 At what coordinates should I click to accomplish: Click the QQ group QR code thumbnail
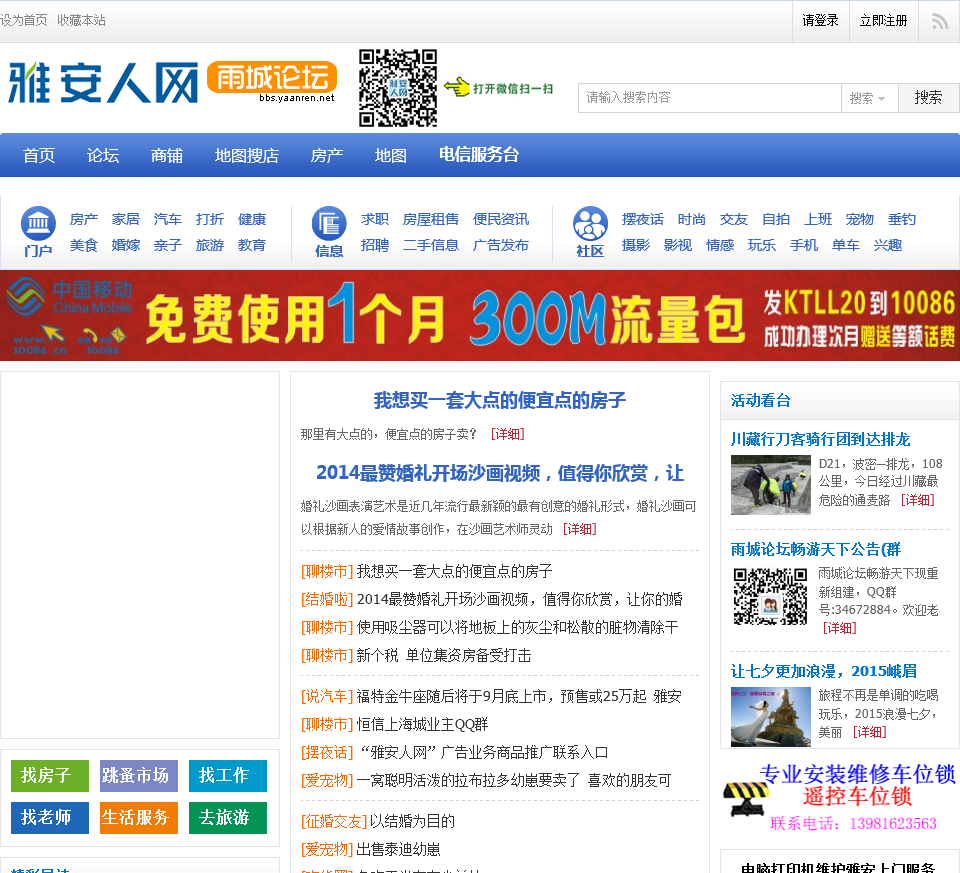coord(770,596)
